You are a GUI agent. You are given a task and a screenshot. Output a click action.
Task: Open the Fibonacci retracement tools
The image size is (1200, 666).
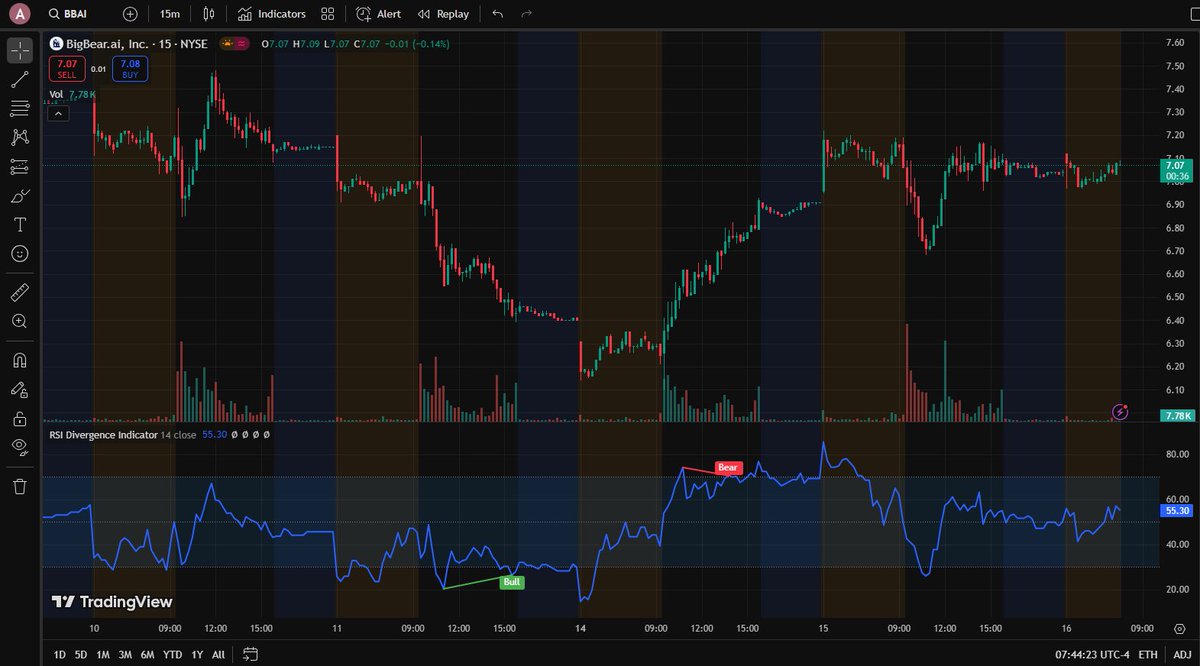coord(20,108)
